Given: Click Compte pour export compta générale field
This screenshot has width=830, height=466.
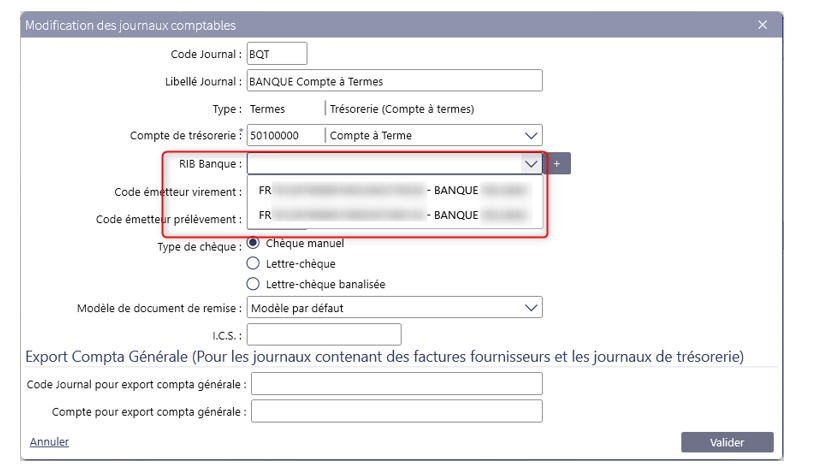Looking at the screenshot, I should click(397, 411).
